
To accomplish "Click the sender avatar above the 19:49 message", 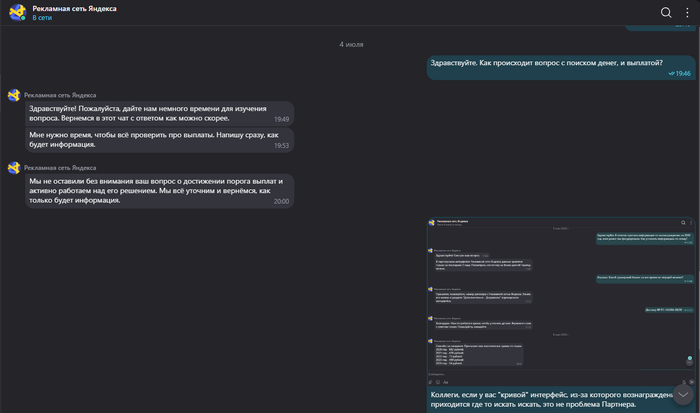I will point(14,95).
